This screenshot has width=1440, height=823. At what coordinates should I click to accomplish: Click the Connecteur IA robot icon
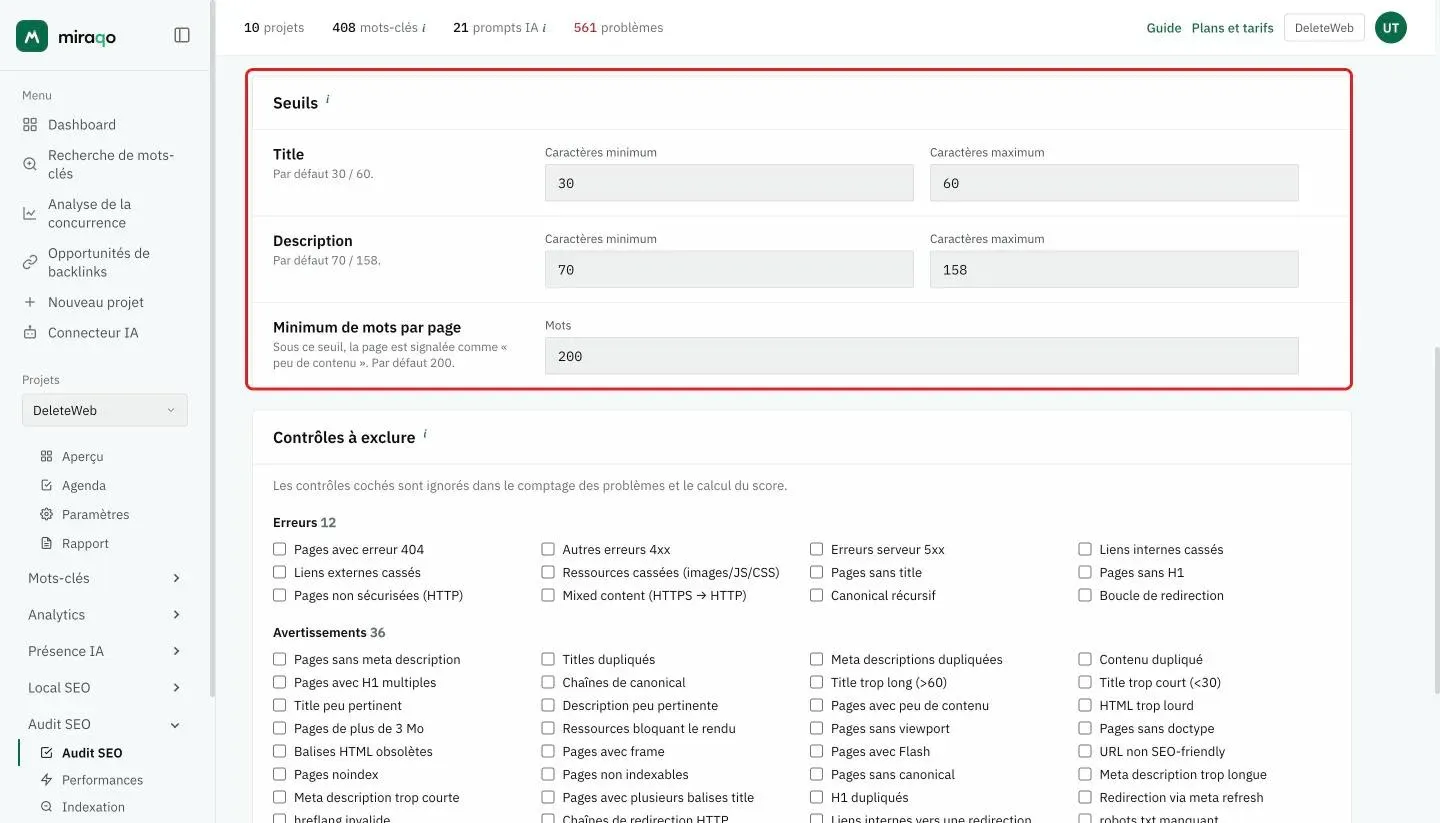click(x=30, y=333)
